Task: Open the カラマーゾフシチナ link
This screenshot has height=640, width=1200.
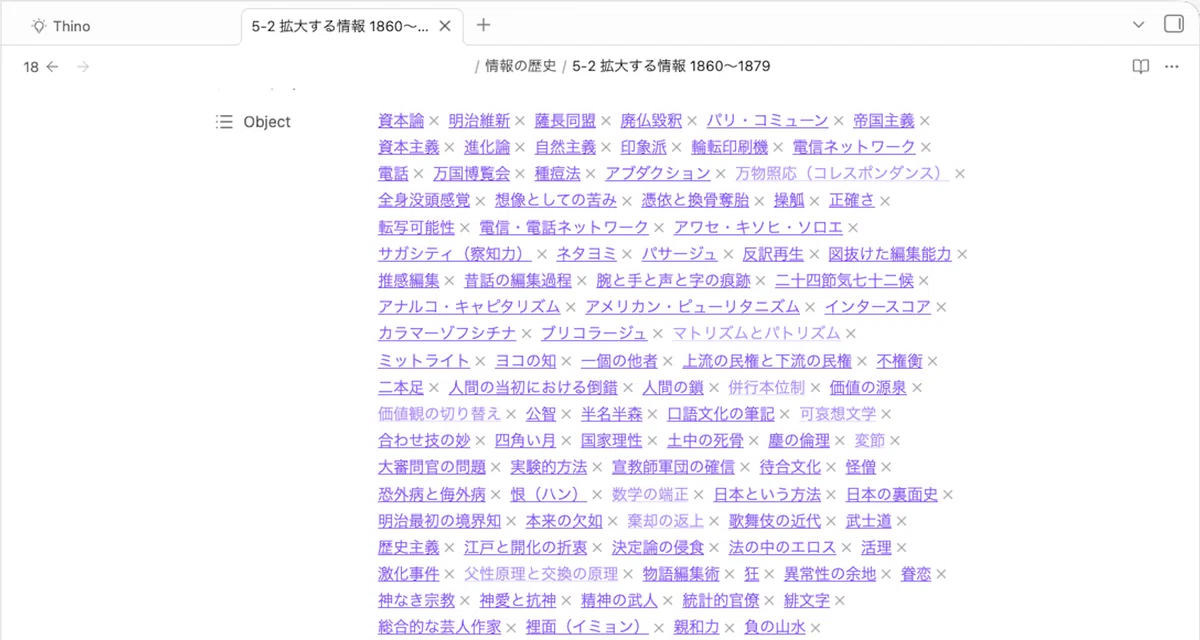Action: [447, 334]
